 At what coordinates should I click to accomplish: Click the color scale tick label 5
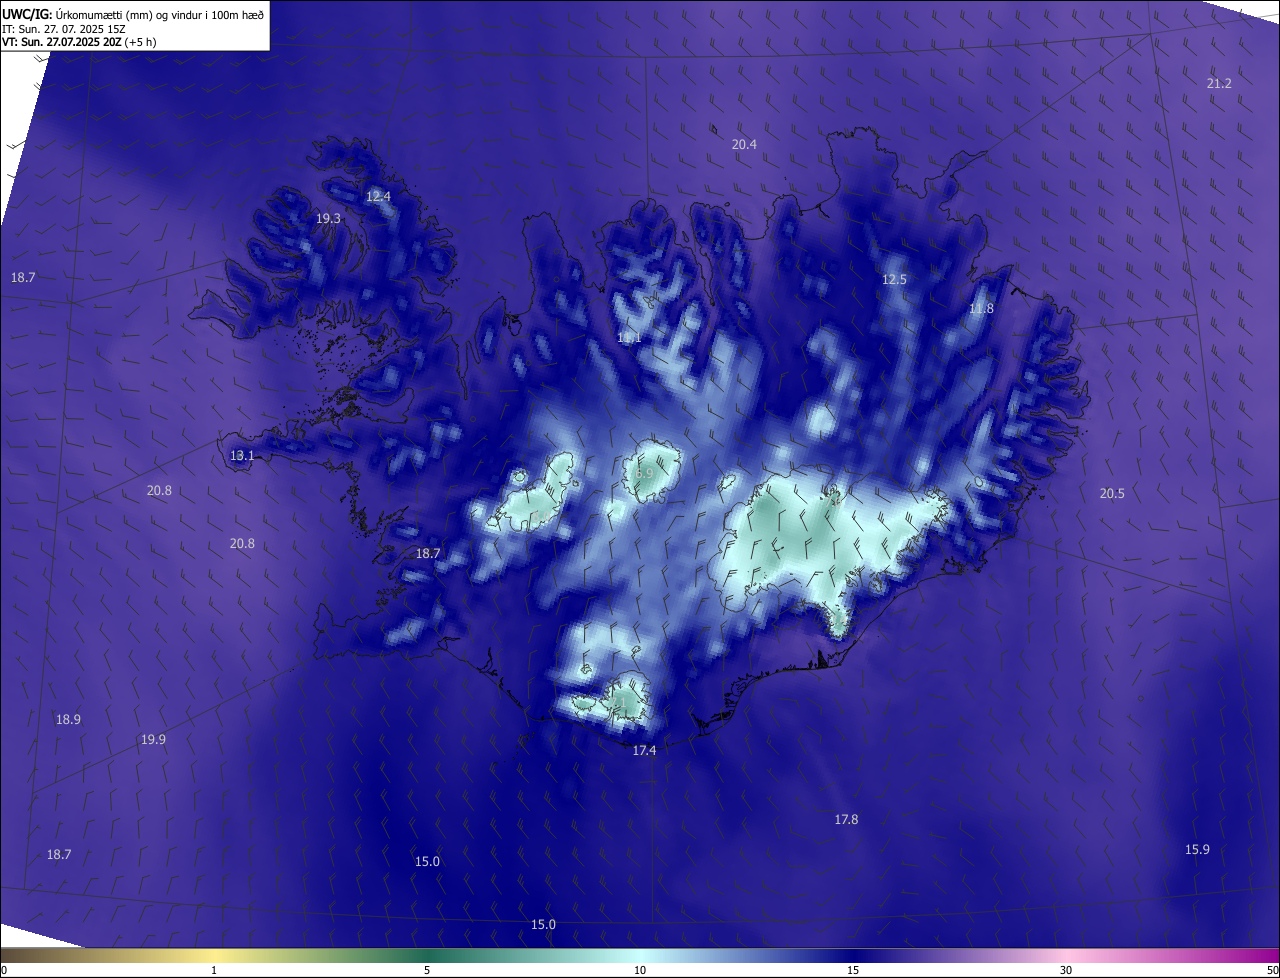click(427, 970)
